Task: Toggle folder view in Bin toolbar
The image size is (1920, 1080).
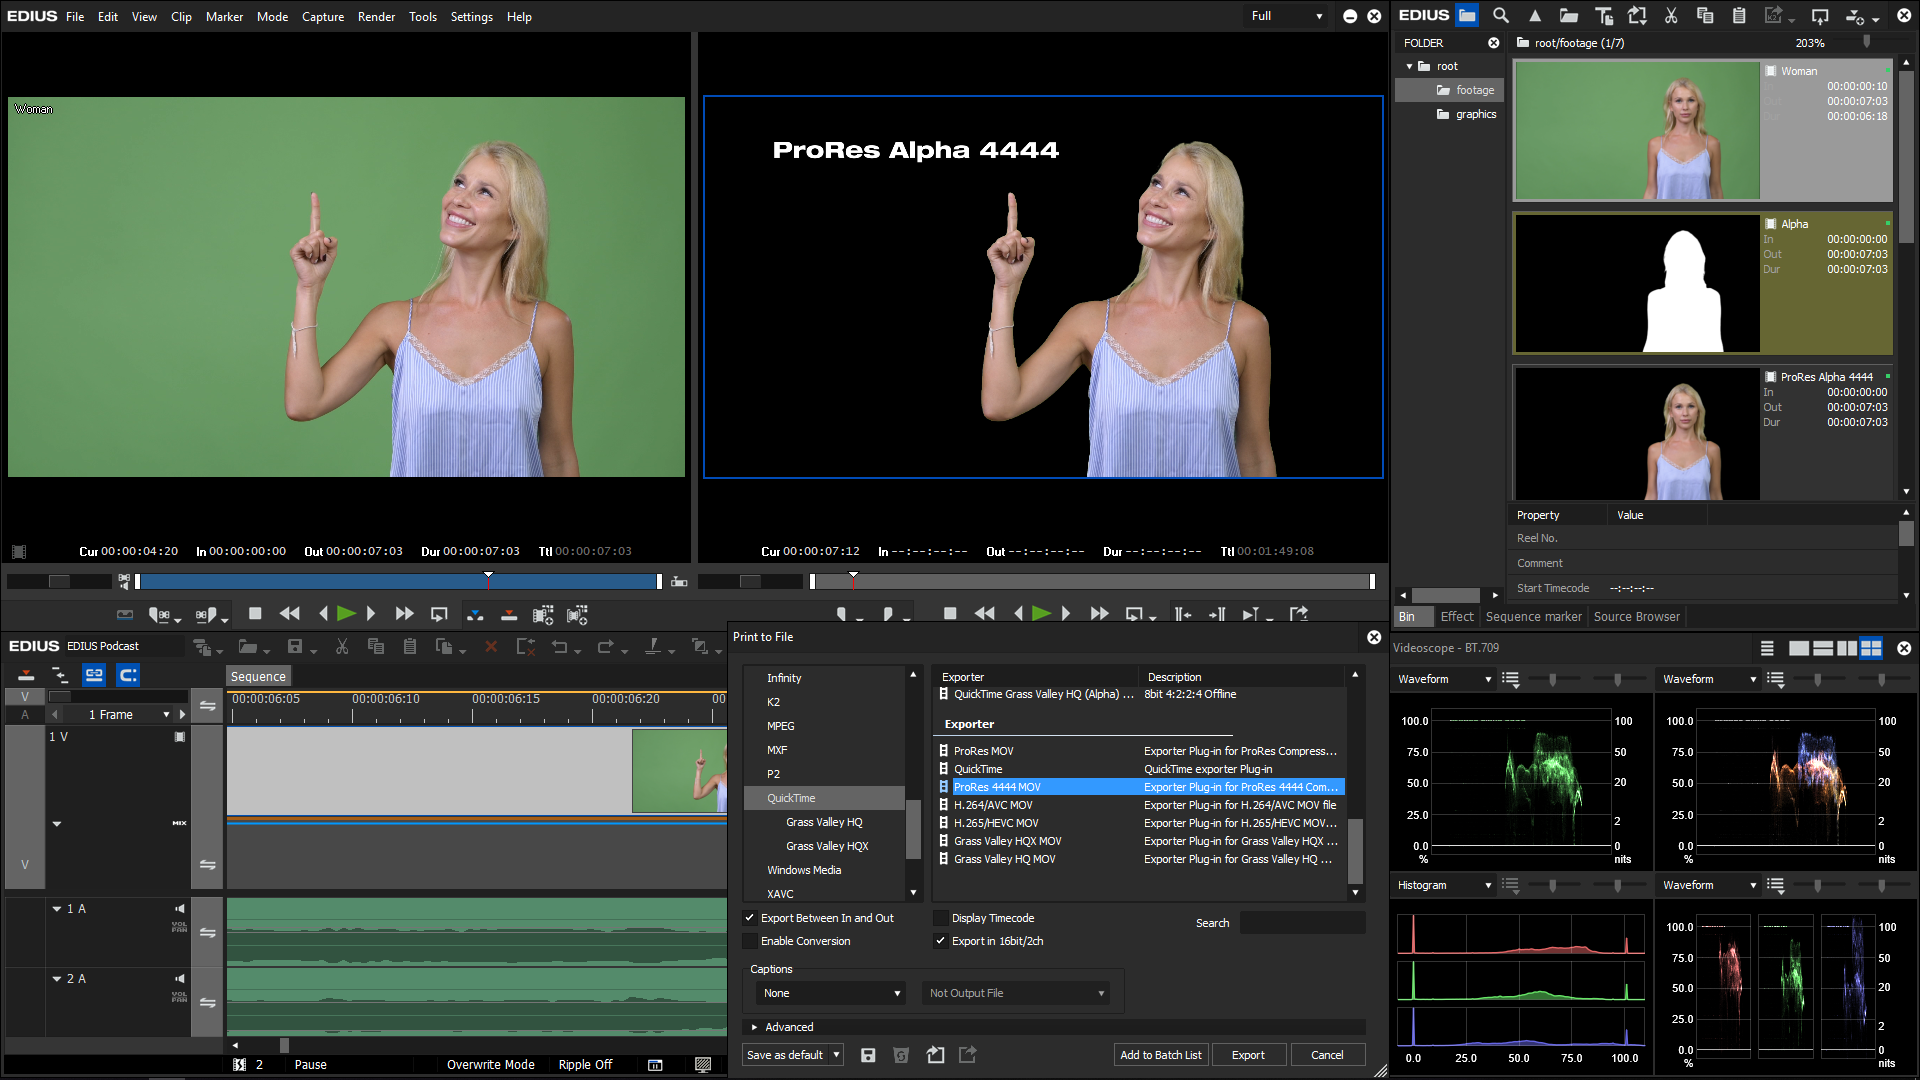Action: click(1467, 15)
